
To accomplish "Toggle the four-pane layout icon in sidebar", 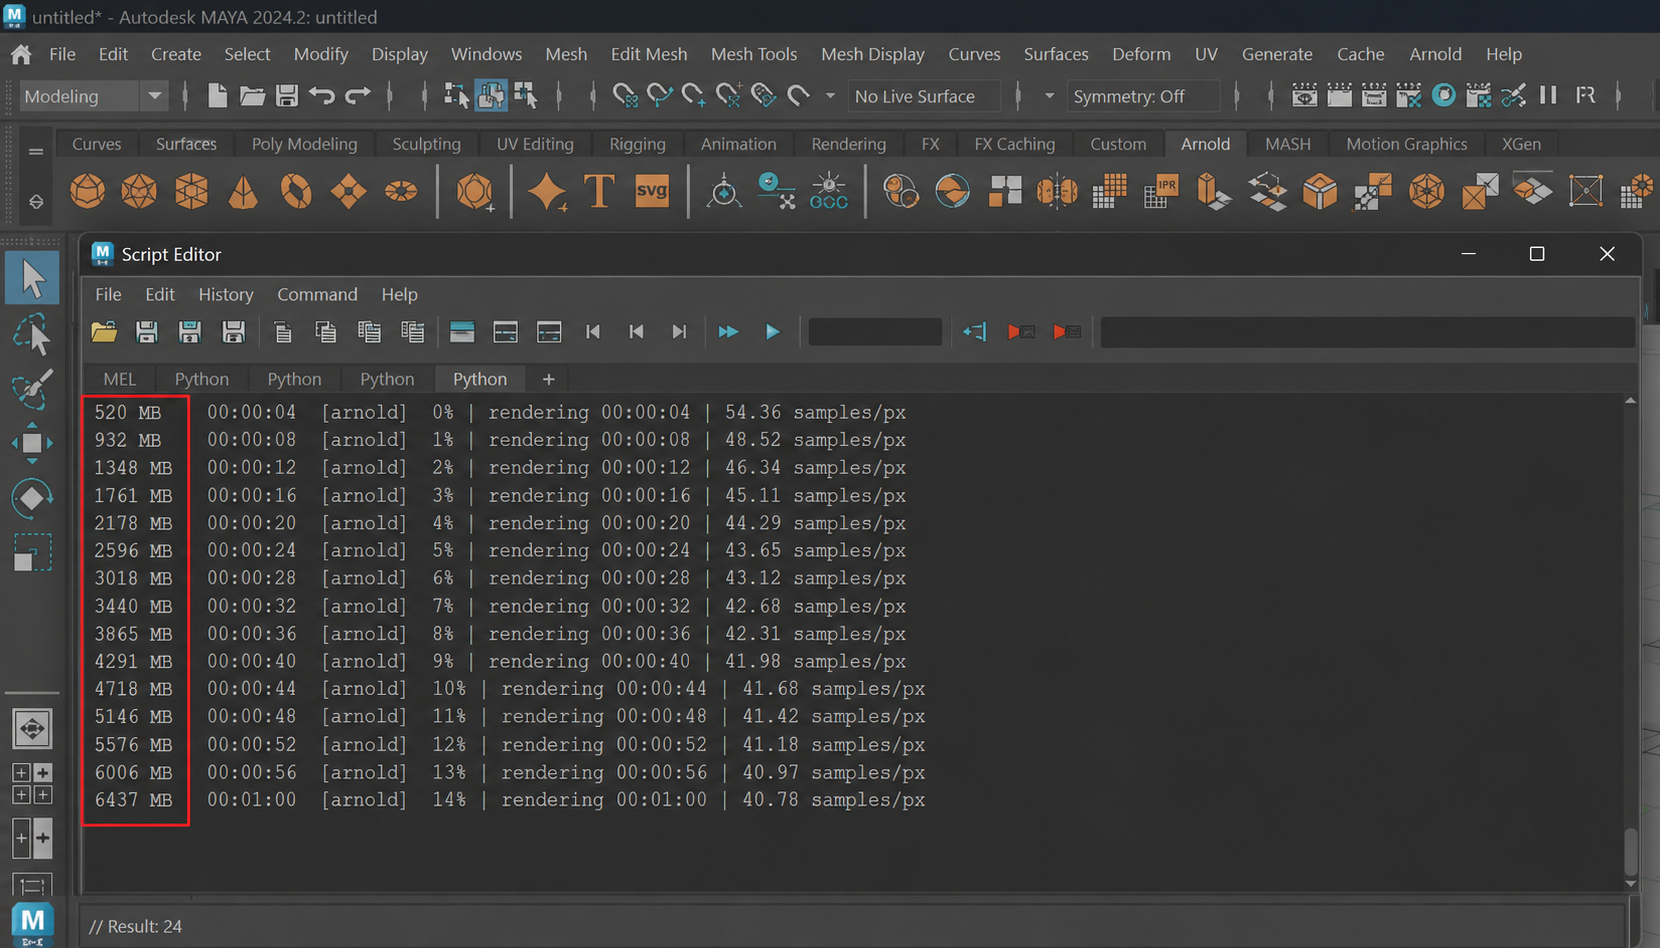I will click(32, 784).
